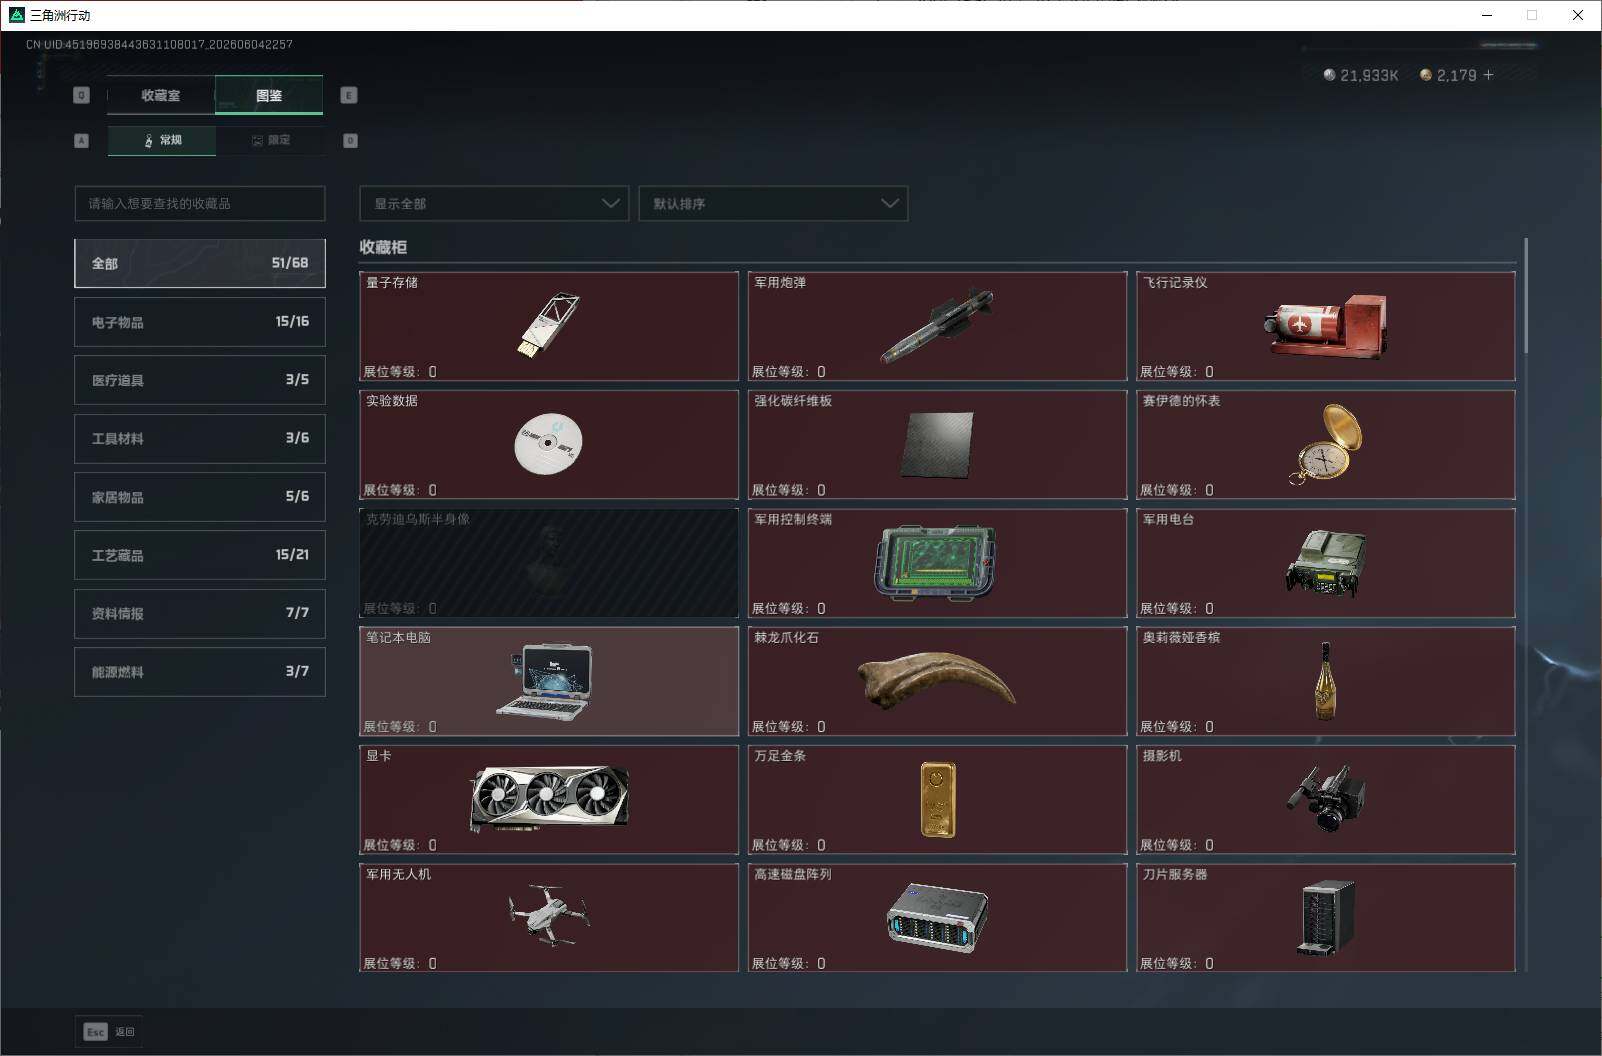Open the 显示全部 filter dropdown

coord(494,203)
